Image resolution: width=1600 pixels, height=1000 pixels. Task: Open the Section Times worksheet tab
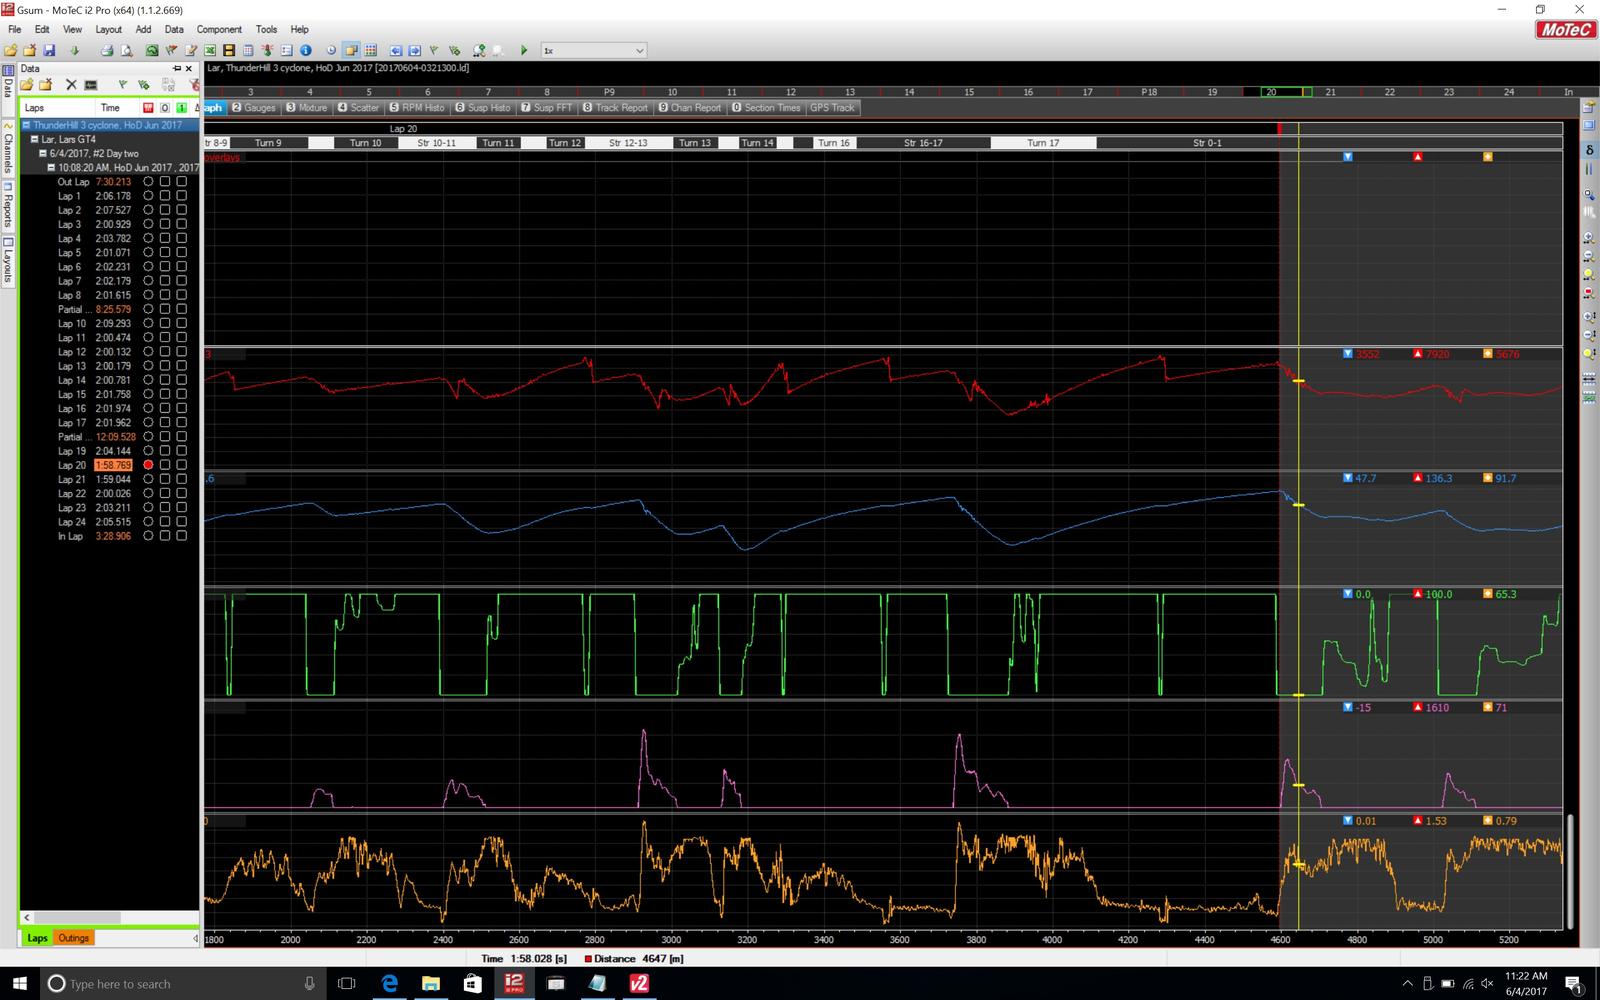tap(766, 108)
